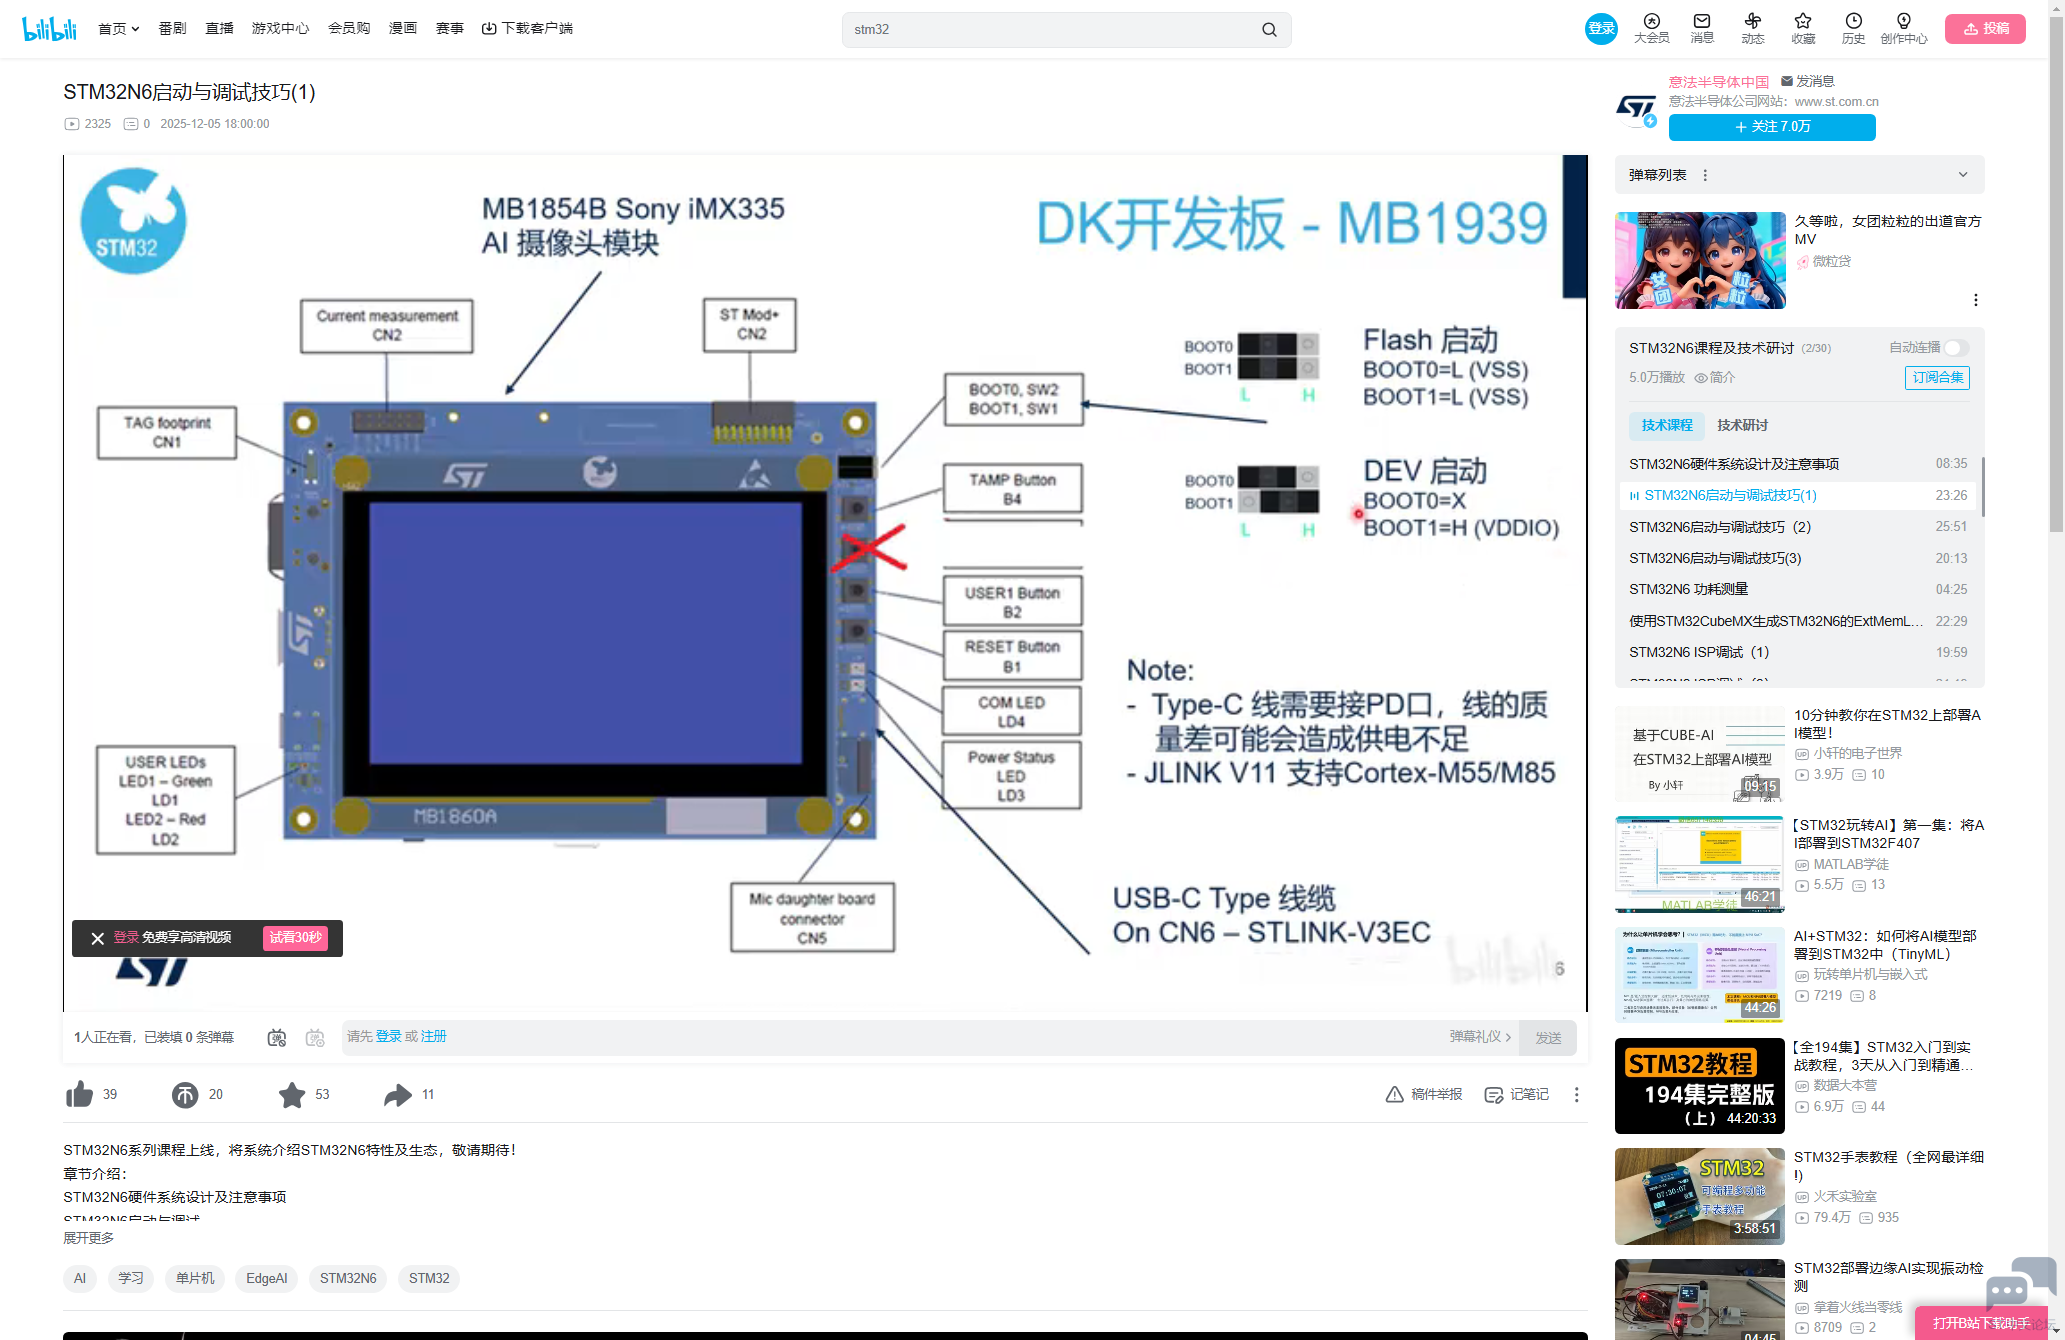Open the 动态 feed icon

(x=1753, y=28)
